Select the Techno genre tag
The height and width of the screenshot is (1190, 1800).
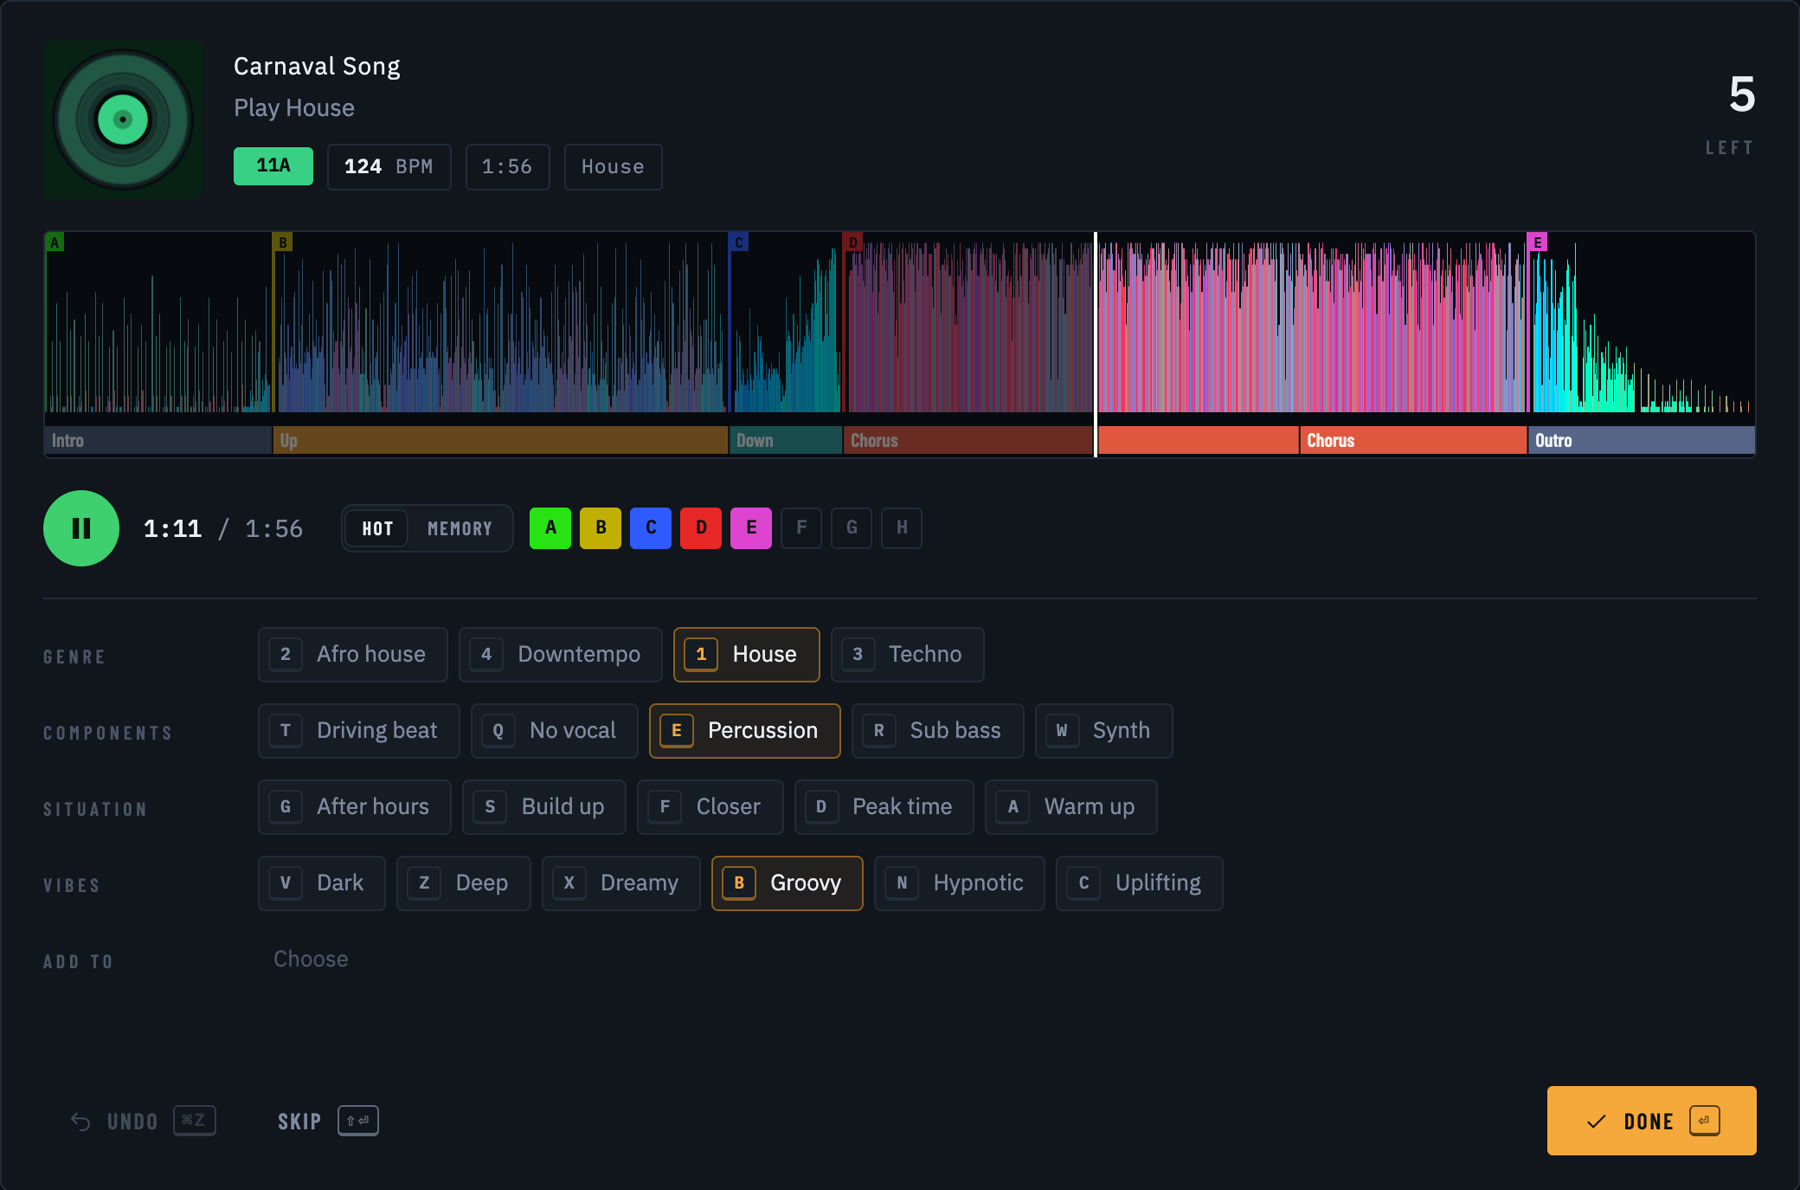pos(907,654)
